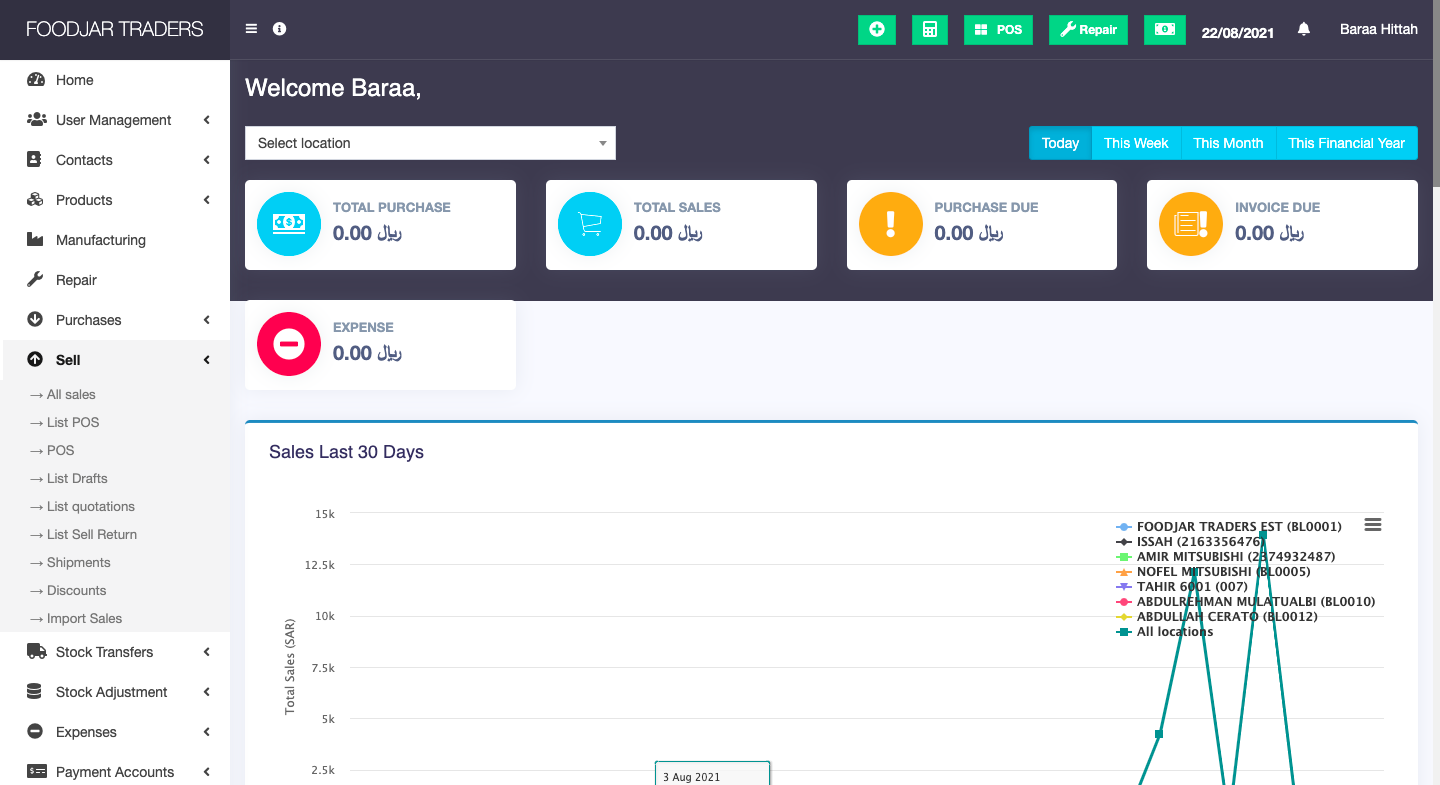Click the Purchase Due exclamation icon
Image resolution: width=1440 pixels, height=785 pixels.
(x=891, y=224)
